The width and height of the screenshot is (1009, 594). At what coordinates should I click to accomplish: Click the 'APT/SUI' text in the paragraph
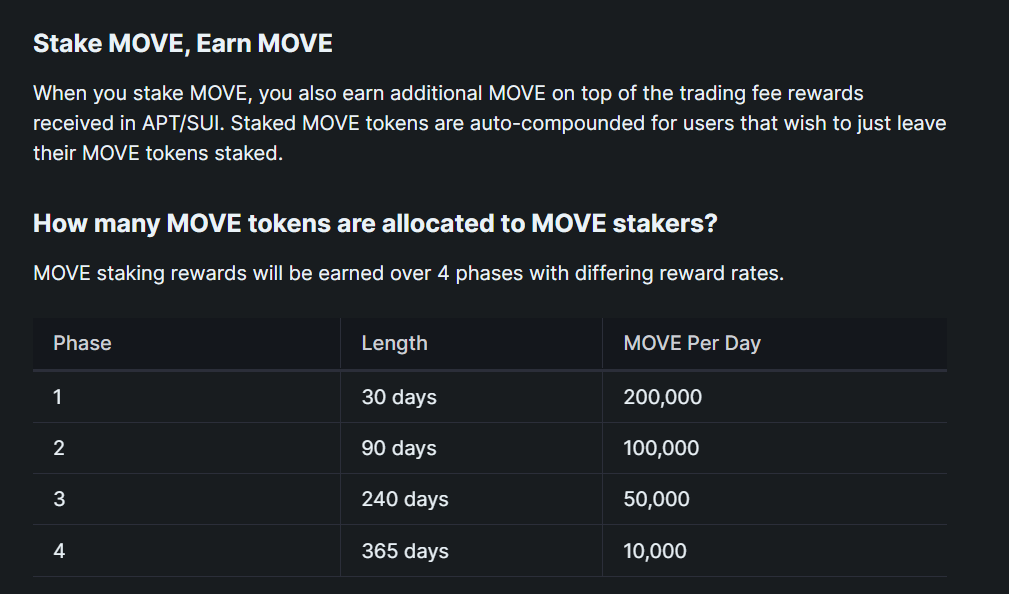tap(183, 123)
